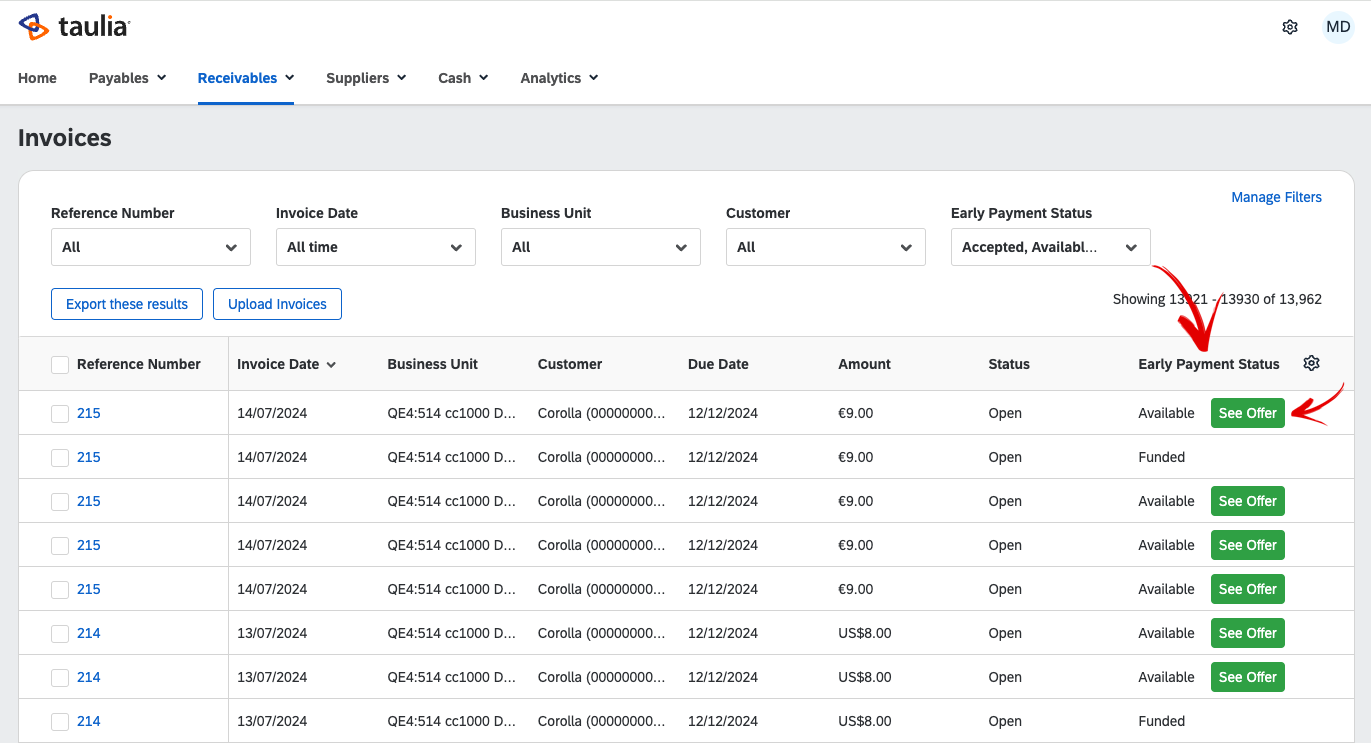Click the results count text
Image resolution: width=1371 pixels, height=743 pixels.
coord(1217,299)
